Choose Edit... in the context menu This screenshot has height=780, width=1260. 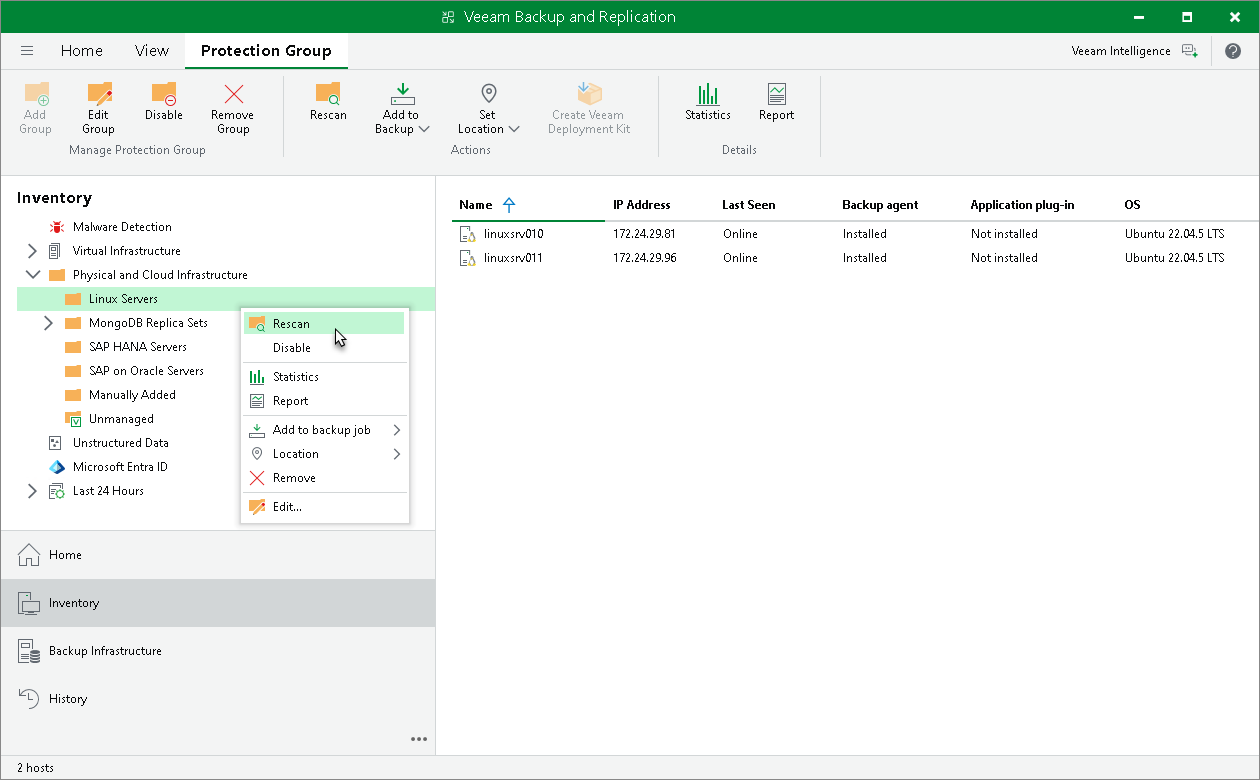click(324, 507)
